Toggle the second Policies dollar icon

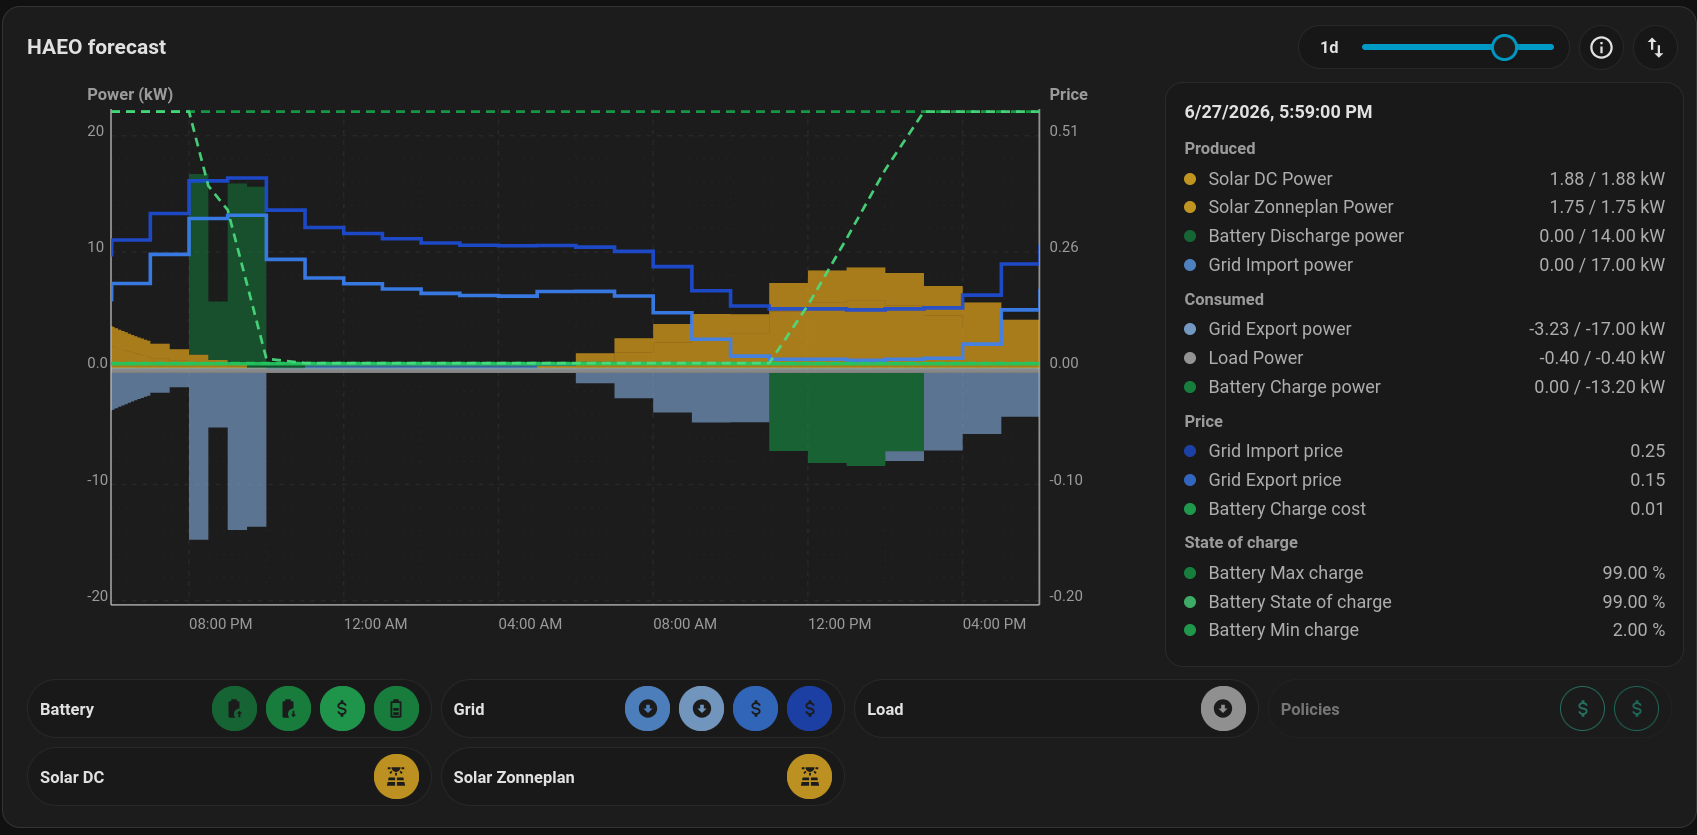(1636, 709)
